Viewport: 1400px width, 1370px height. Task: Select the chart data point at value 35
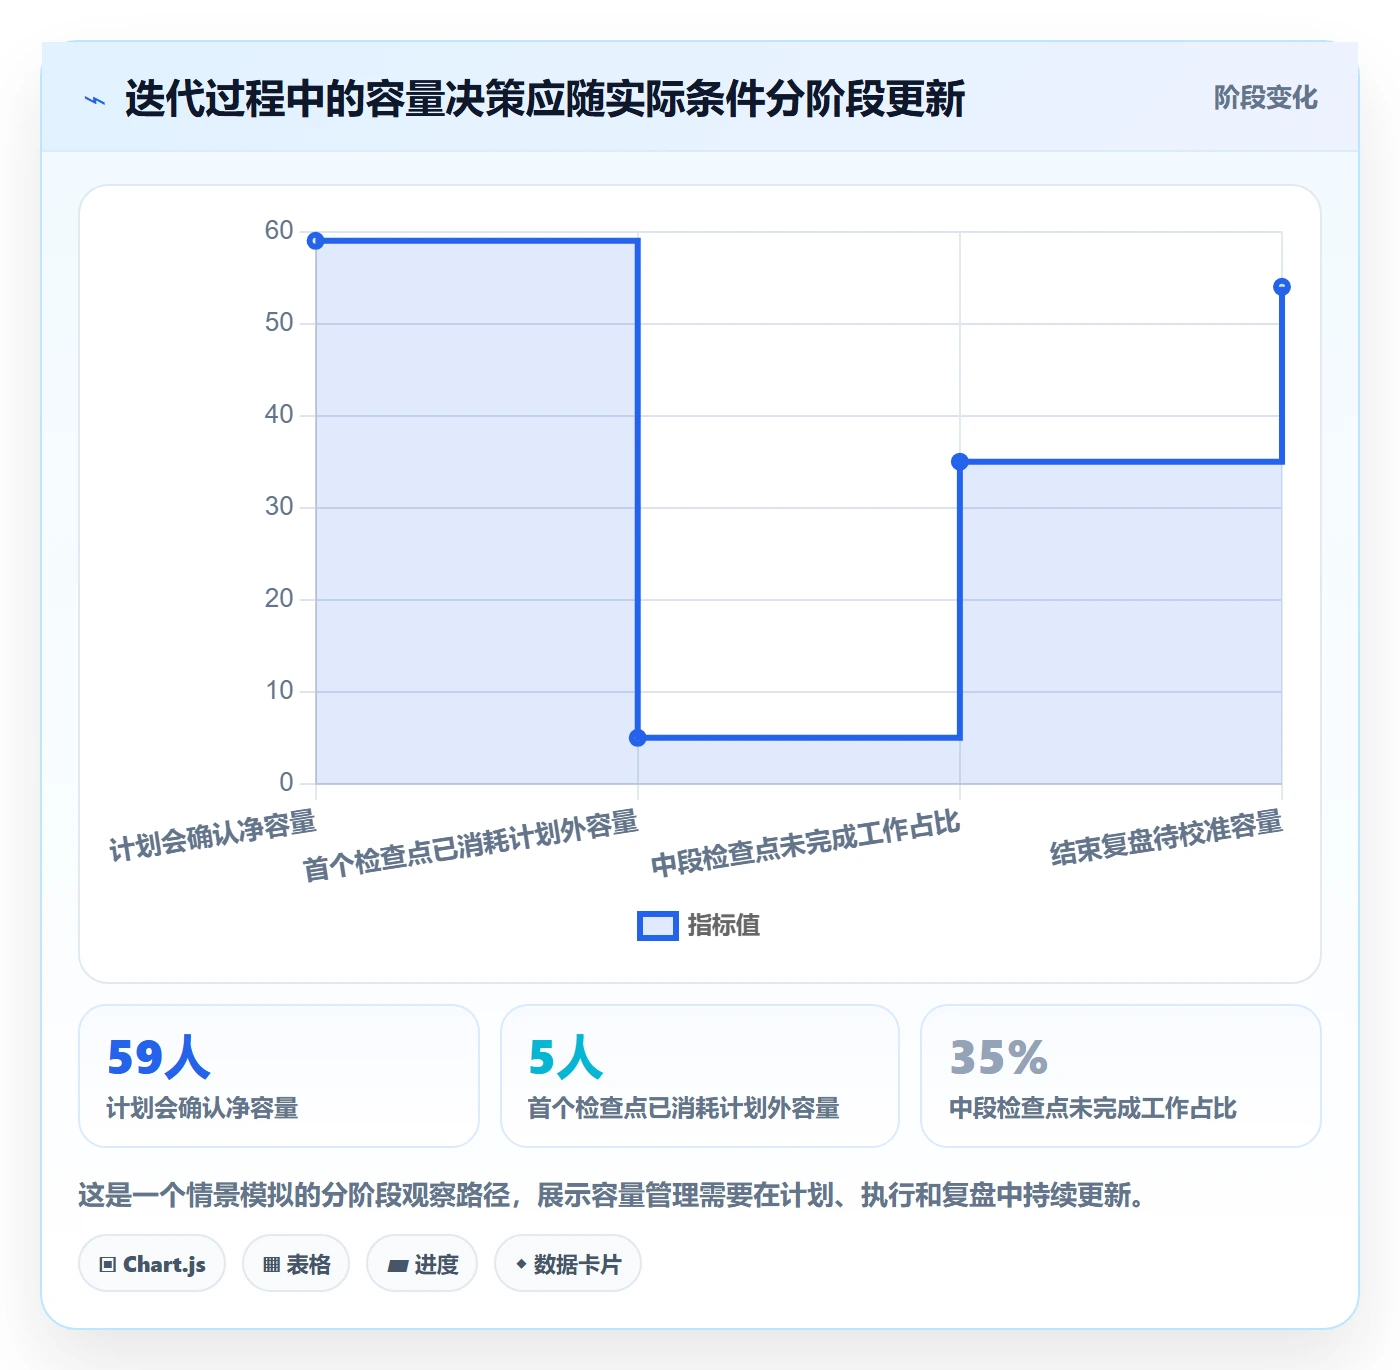(x=960, y=462)
